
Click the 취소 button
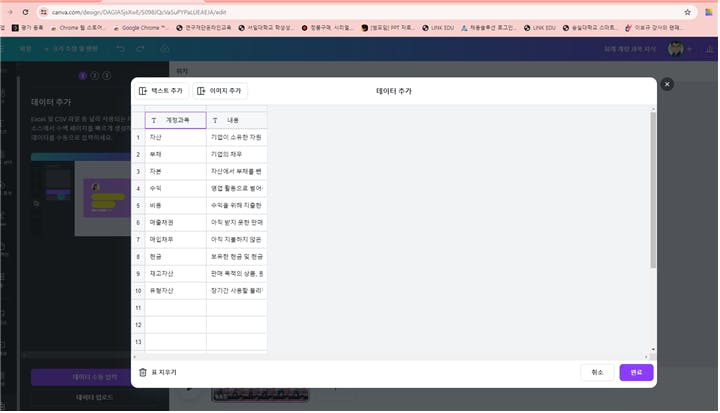(597, 373)
